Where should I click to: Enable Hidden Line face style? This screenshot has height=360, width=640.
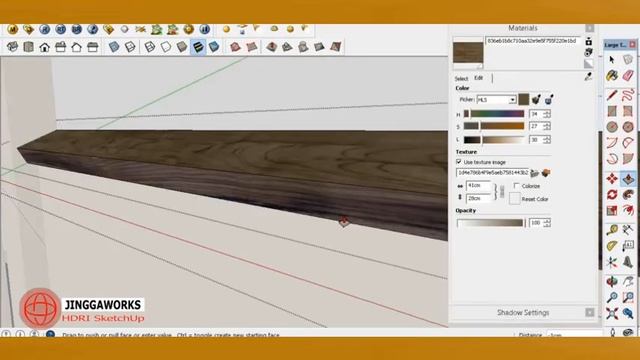[166, 47]
